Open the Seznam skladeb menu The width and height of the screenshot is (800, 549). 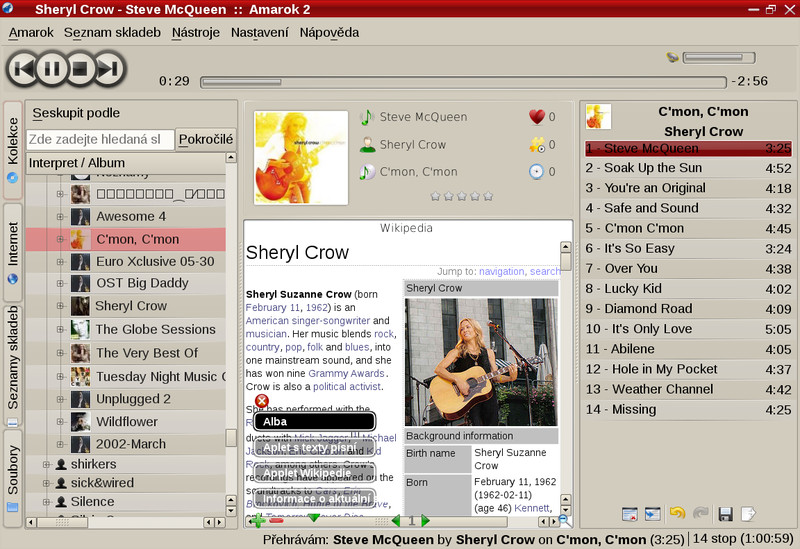click(112, 33)
